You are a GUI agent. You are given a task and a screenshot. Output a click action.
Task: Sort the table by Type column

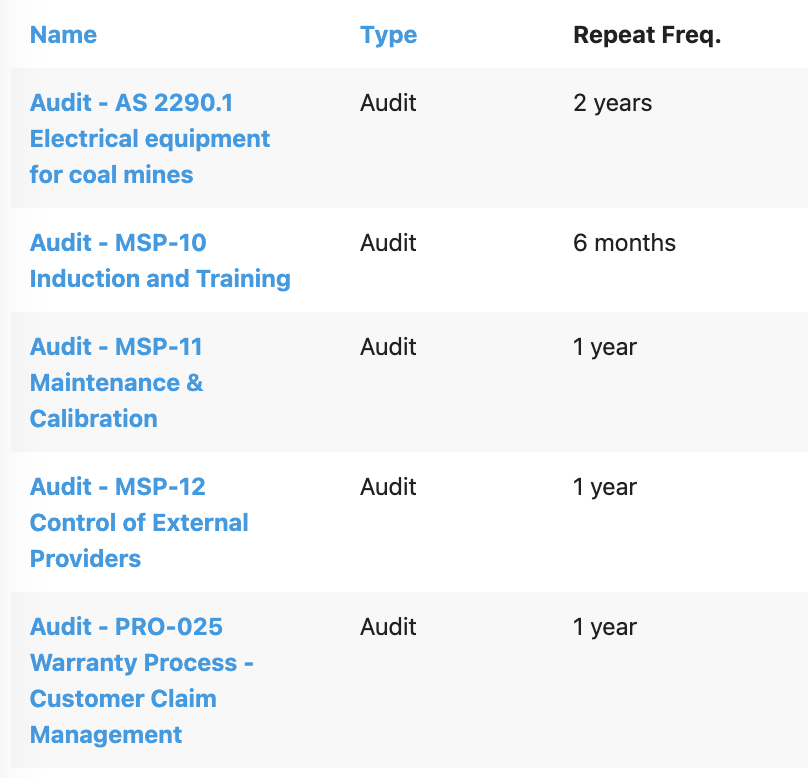tap(388, 35)
